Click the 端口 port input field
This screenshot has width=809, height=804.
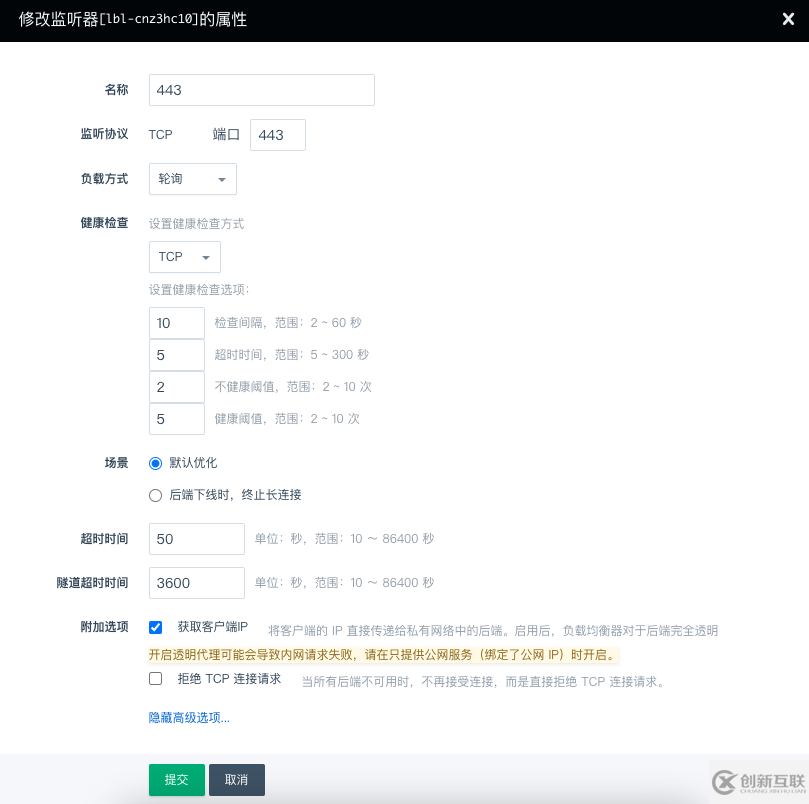click(x=278, y=135)
